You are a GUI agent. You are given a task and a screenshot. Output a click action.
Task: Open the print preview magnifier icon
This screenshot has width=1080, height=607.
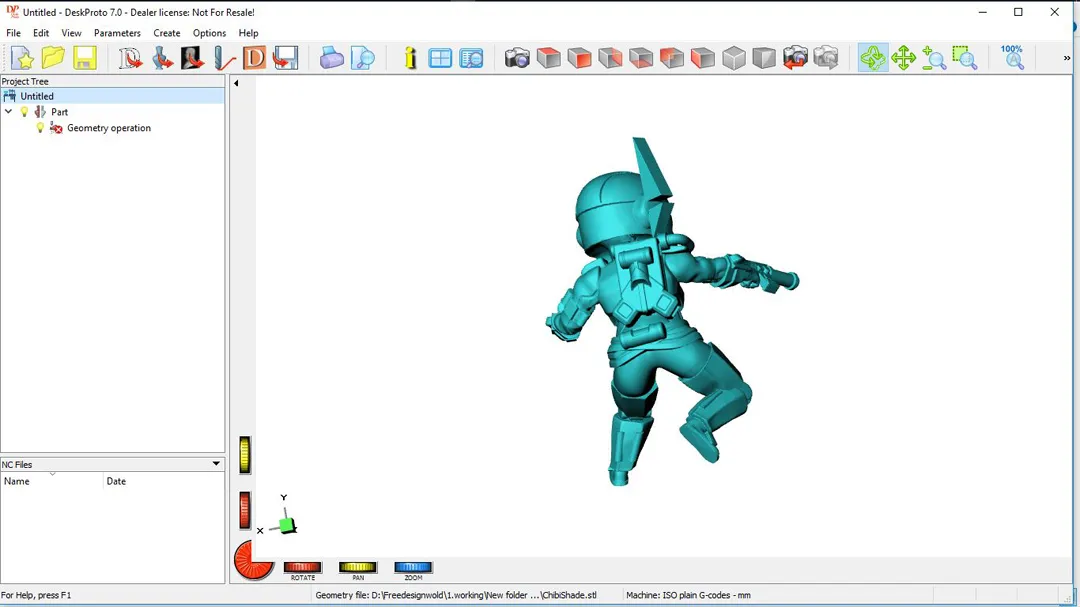(363, 58)
